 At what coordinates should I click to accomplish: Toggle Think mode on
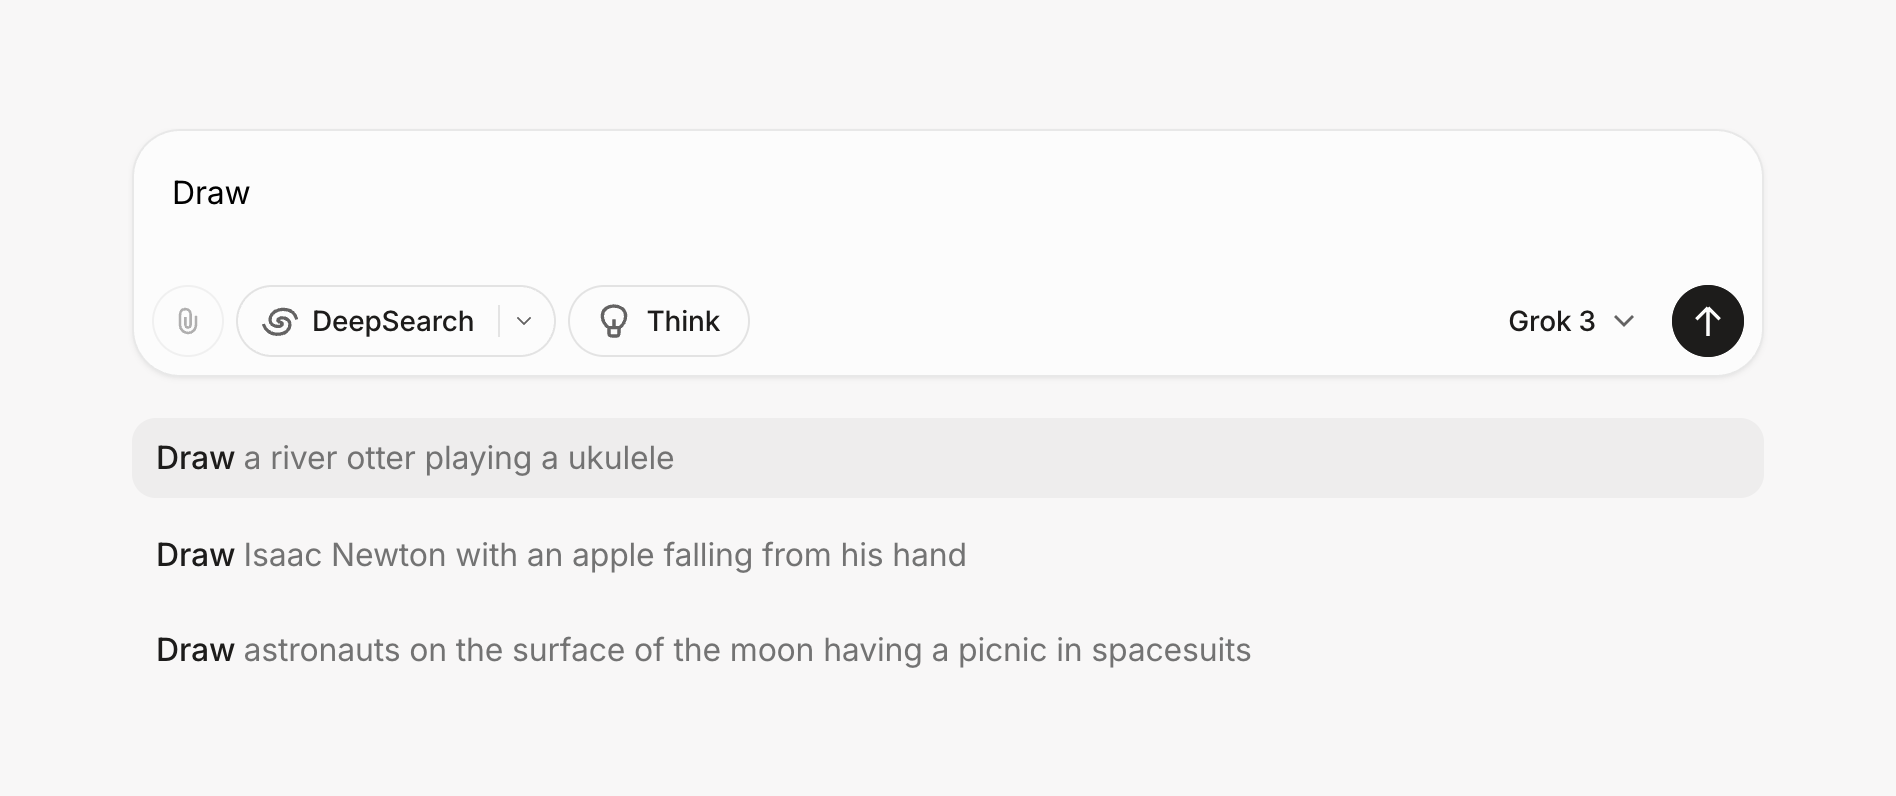tap(657, 321)
